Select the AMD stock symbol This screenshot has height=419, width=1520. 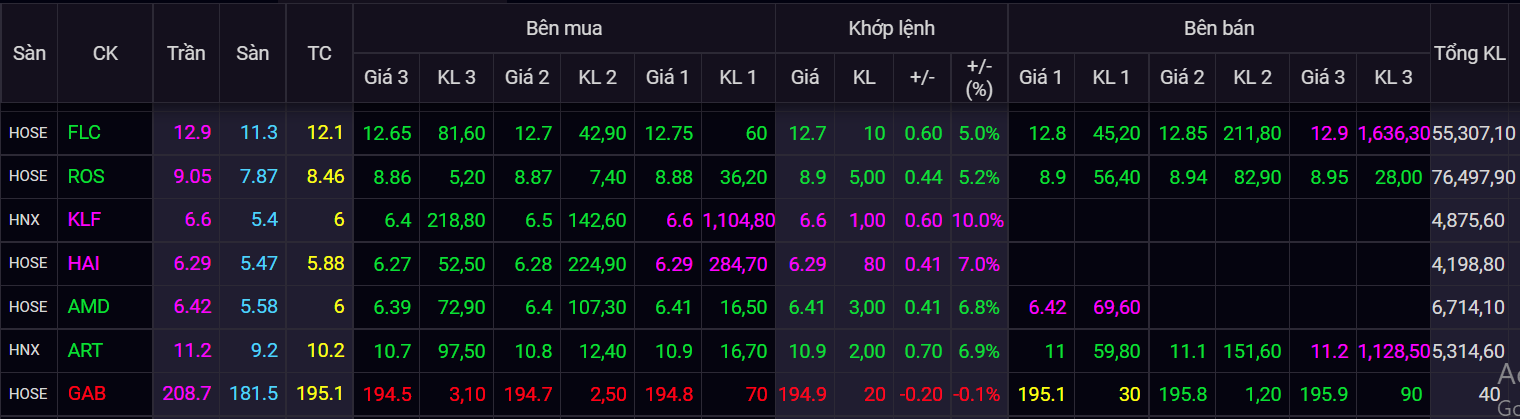(x=88, y=307)
